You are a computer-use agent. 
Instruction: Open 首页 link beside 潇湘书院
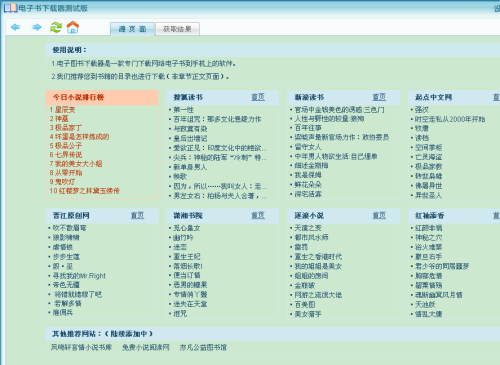(258, 215)
